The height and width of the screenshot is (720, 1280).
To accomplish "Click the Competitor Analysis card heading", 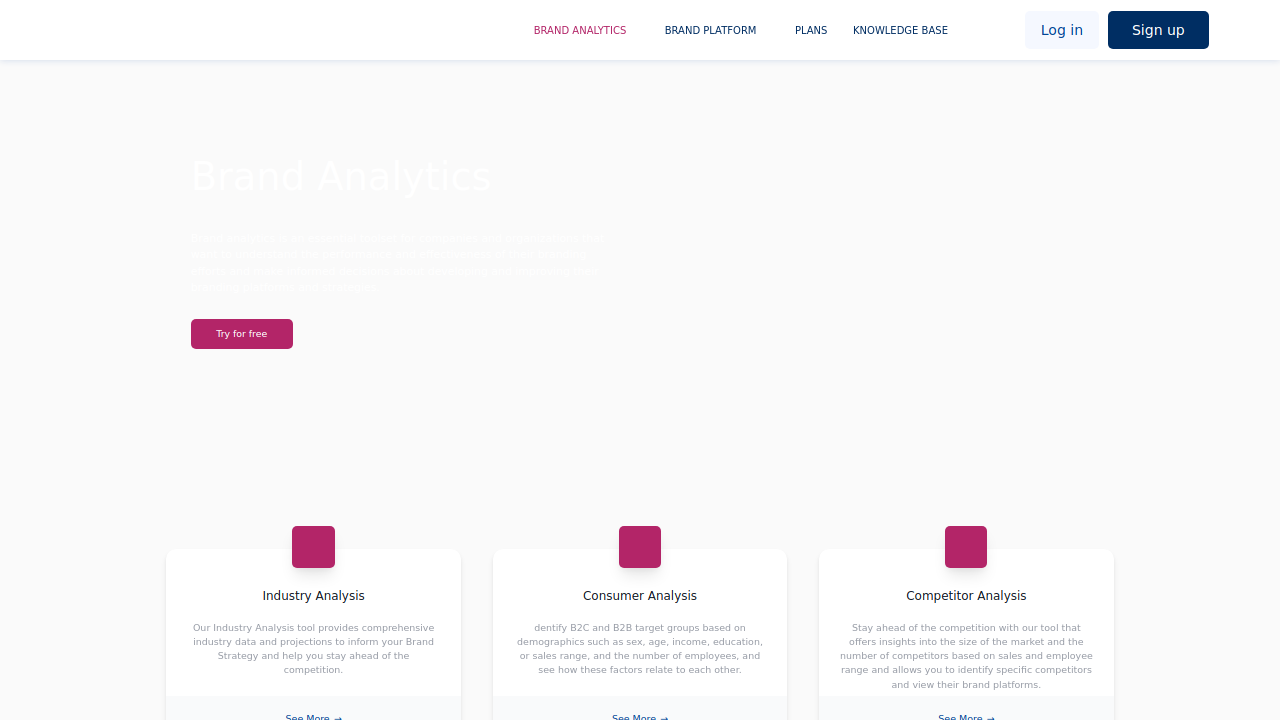I will [966, 596].
